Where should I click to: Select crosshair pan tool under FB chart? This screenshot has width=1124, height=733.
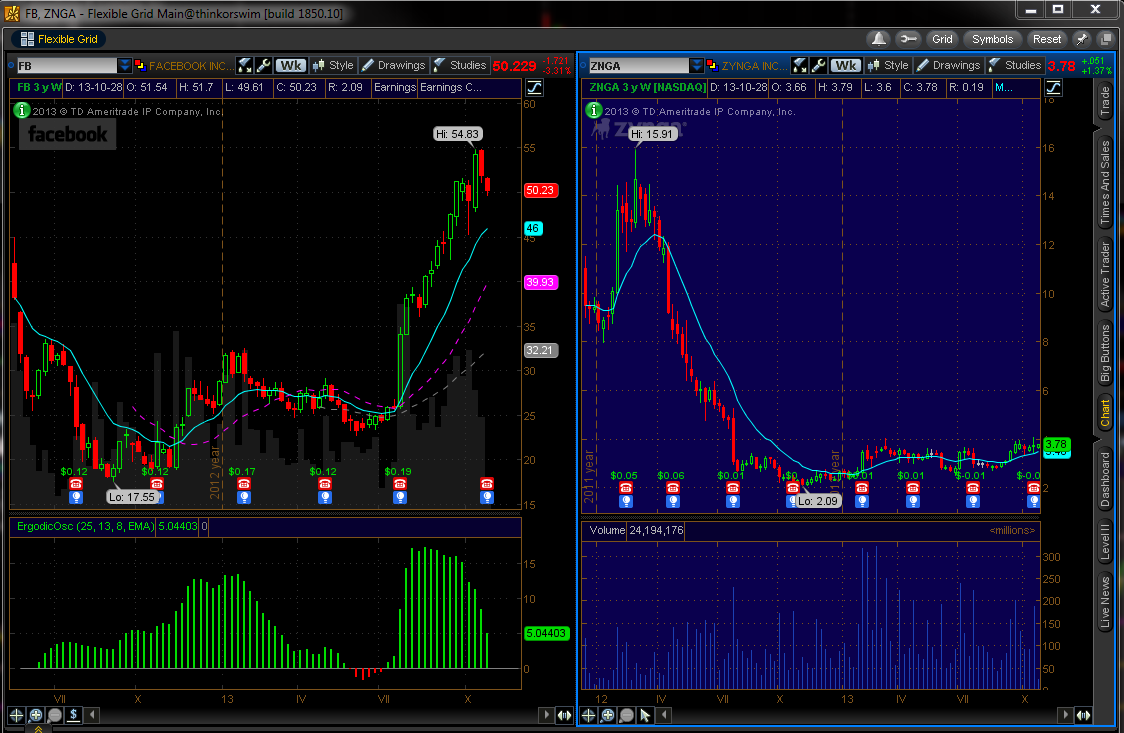(x=16, y=714)
